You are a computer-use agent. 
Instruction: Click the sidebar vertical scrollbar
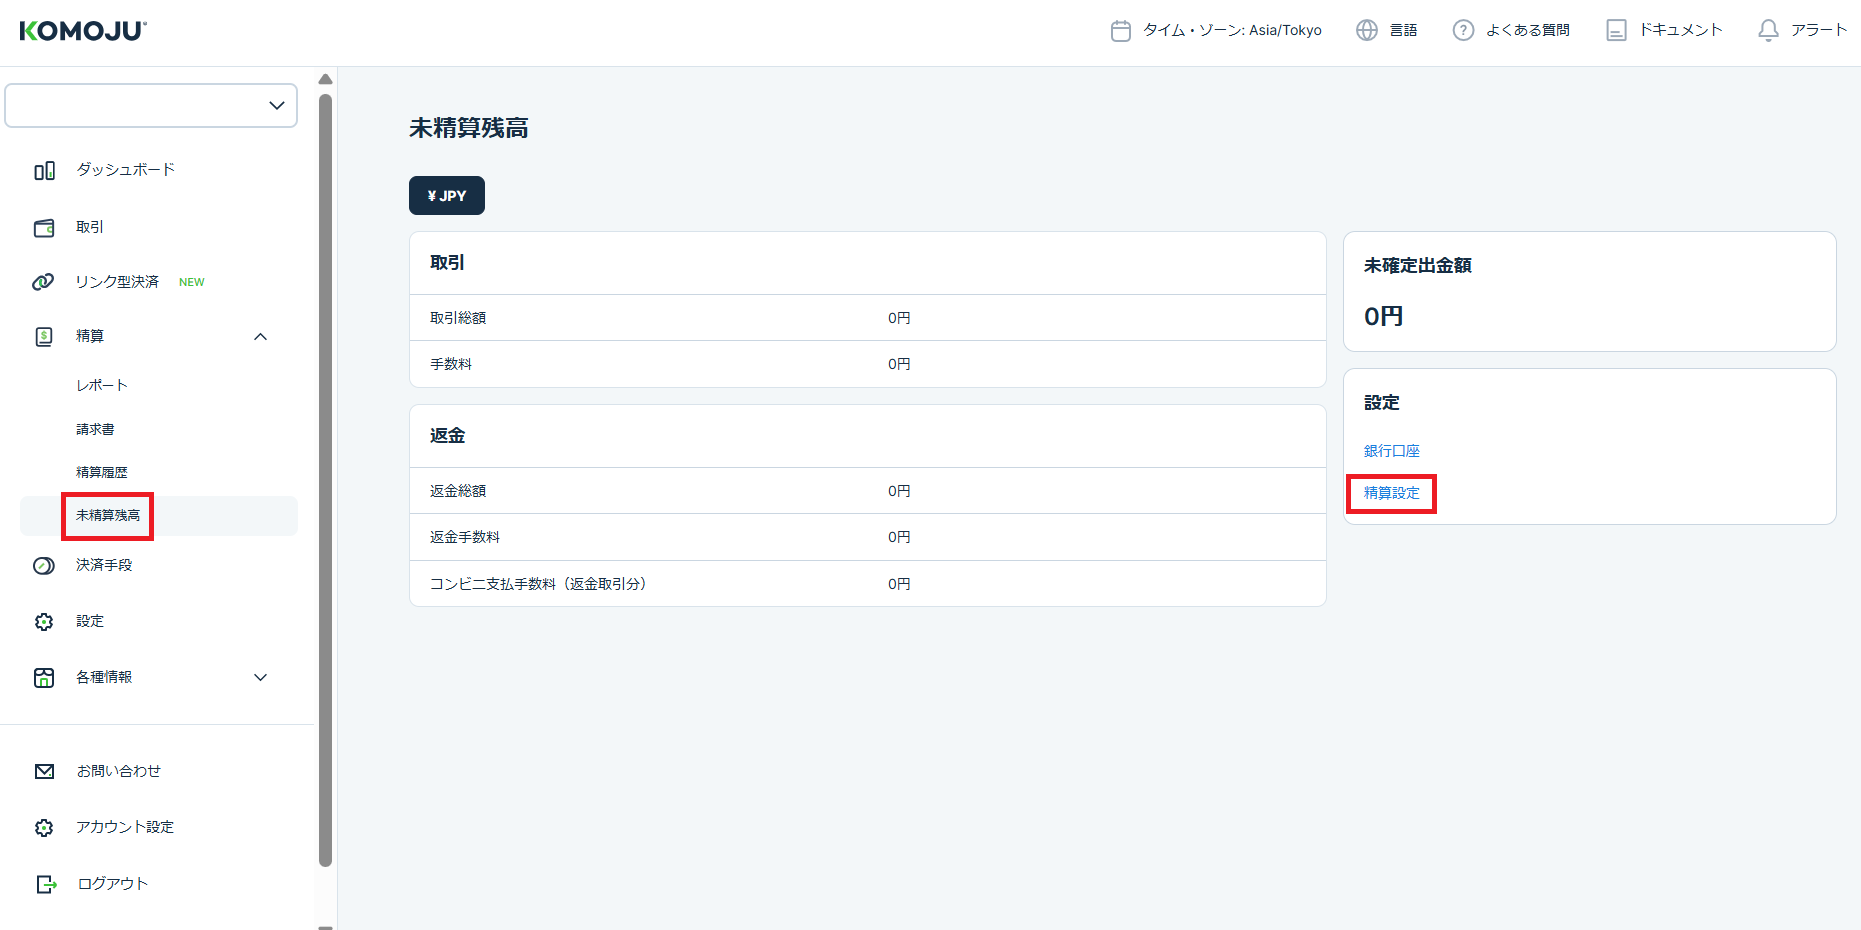(325, 480)
